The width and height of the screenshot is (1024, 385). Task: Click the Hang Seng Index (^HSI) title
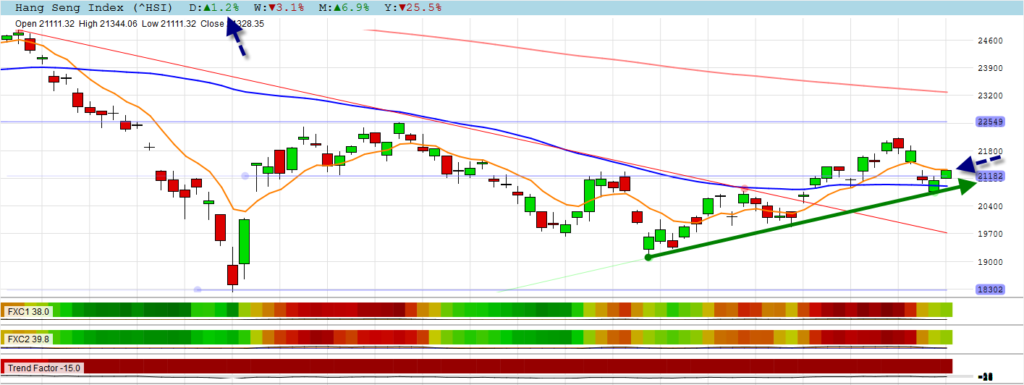[x=94, y=8]
